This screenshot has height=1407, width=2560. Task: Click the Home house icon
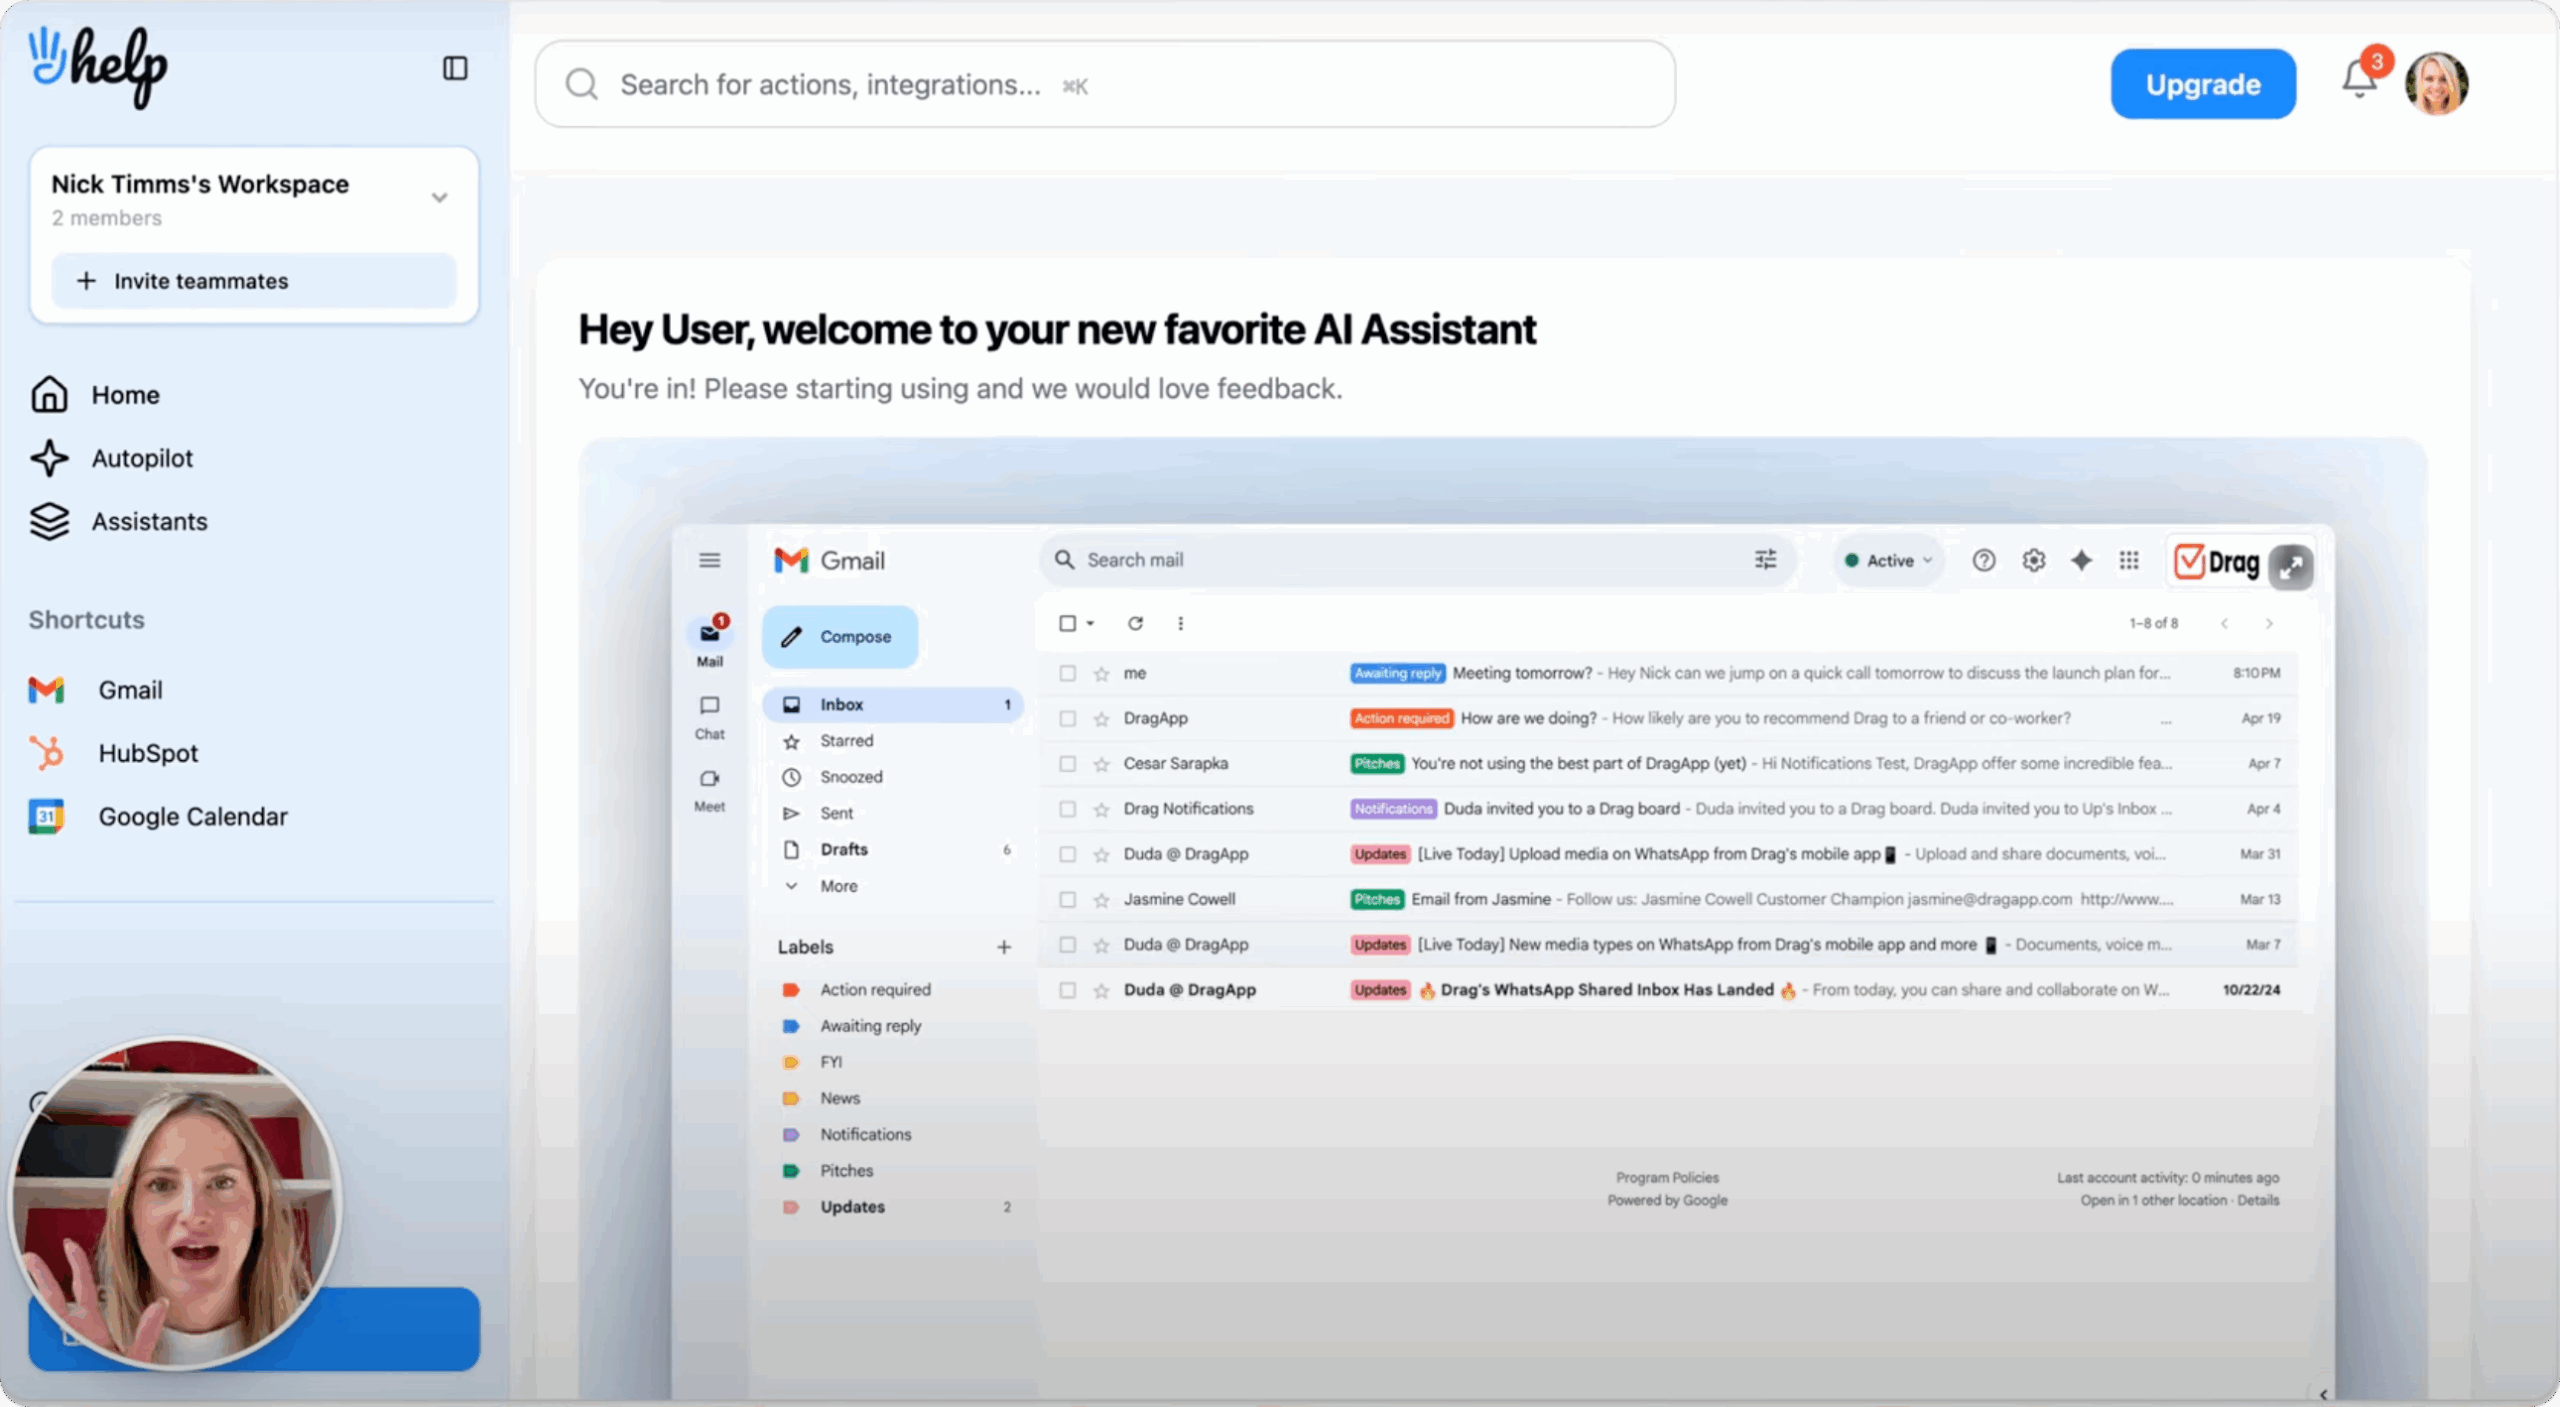pos(49,394)
